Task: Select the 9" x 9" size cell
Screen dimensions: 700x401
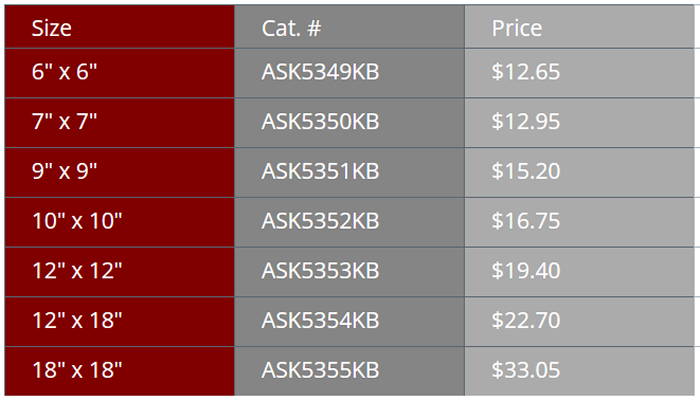Action: pos(64,172)
